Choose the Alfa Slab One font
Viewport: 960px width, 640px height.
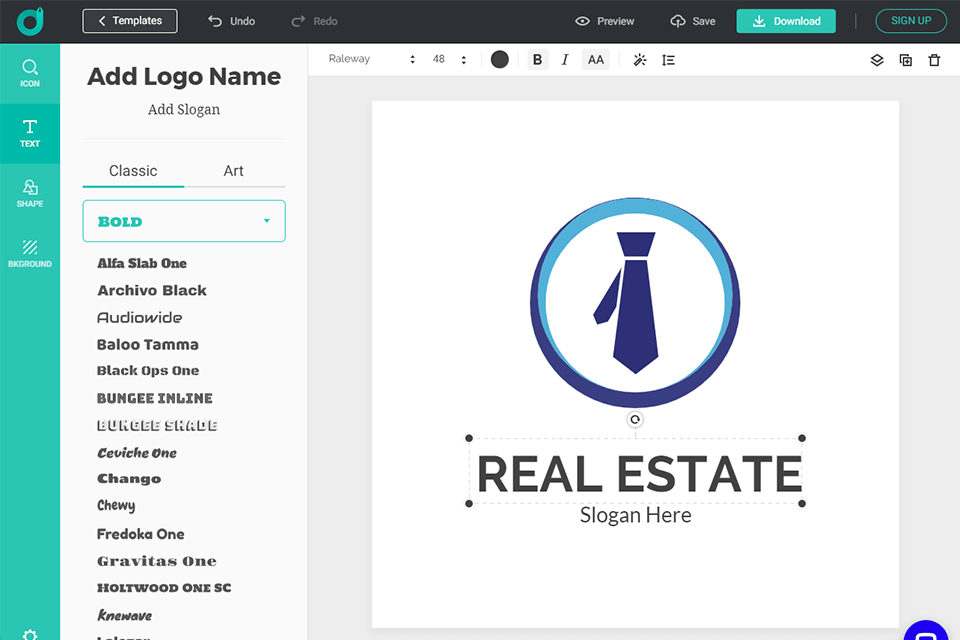(142, 263)
